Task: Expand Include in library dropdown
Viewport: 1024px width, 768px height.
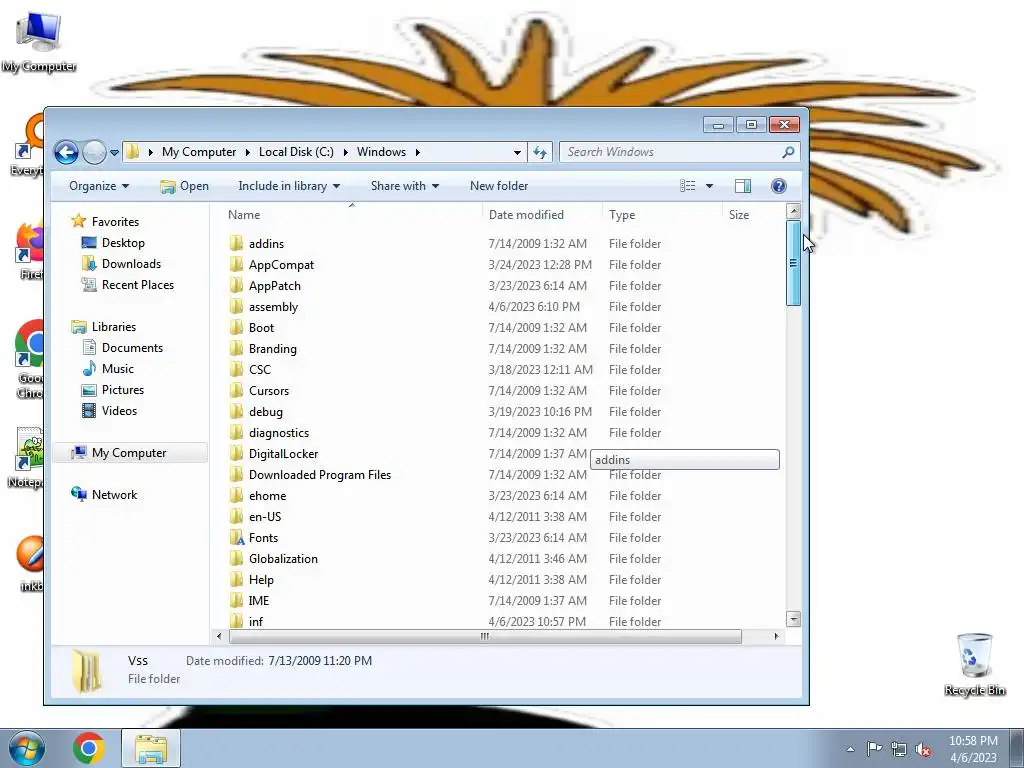Action: [289, 186]
